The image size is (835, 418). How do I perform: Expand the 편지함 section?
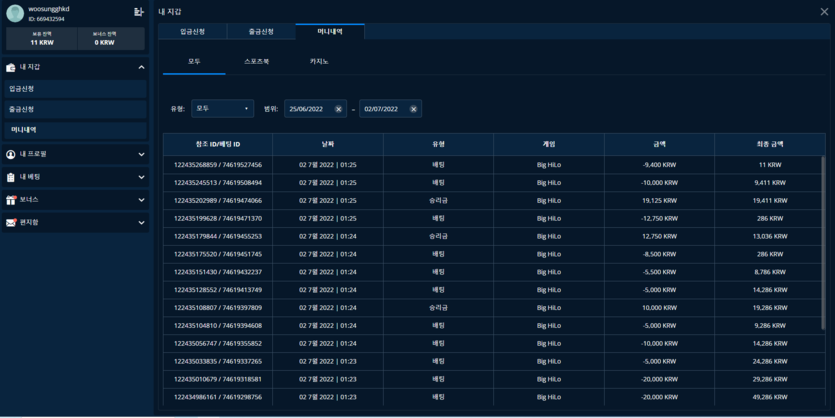point(141,223)
